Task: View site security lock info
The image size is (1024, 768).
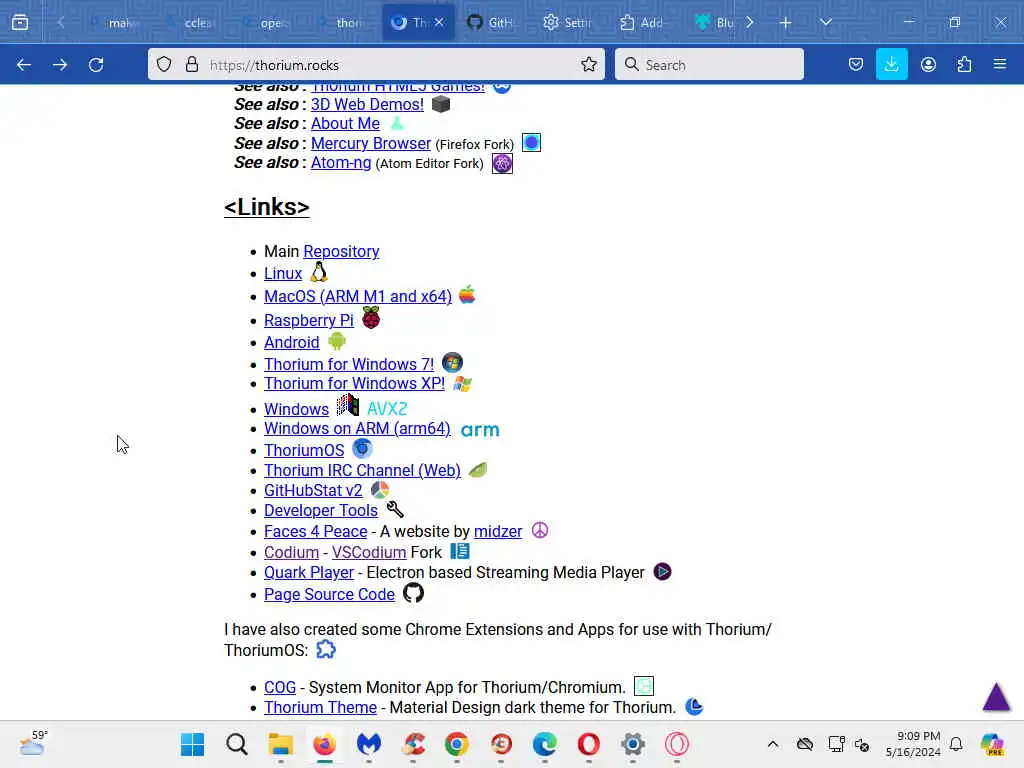Action: click(191, 64)
